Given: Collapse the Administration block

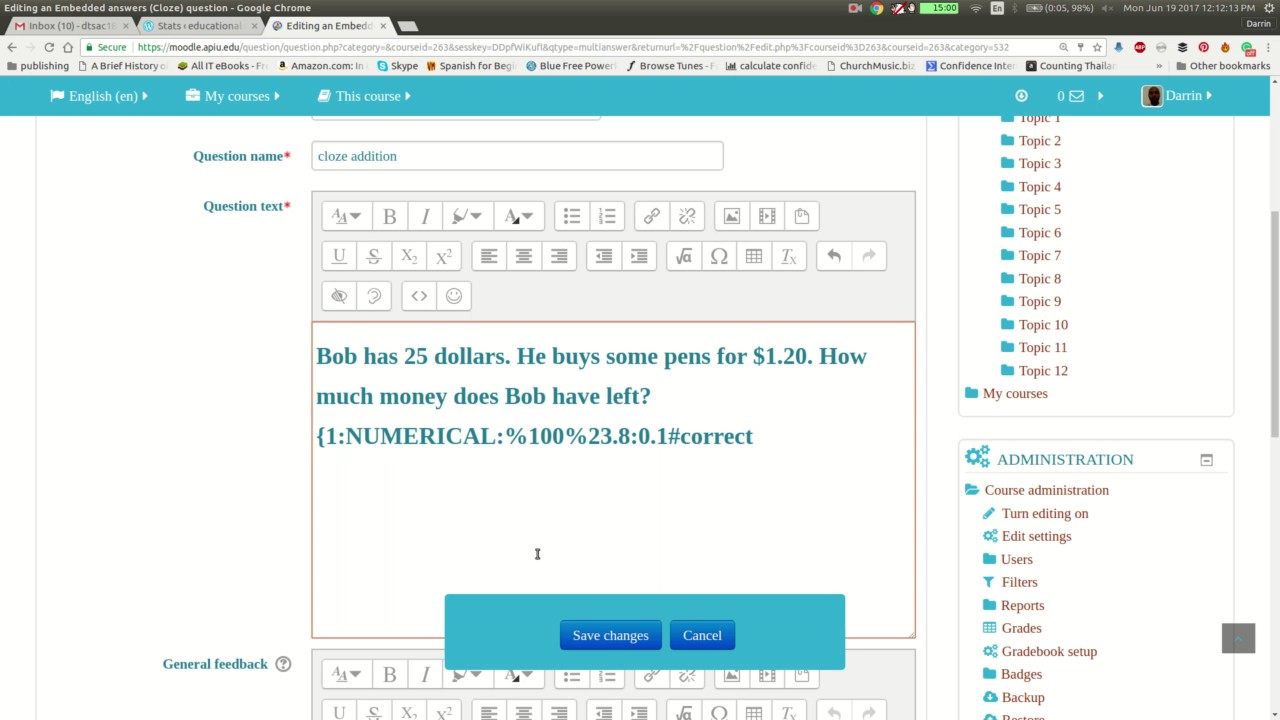Looking at the screenshot, I should click(1207, 460).
